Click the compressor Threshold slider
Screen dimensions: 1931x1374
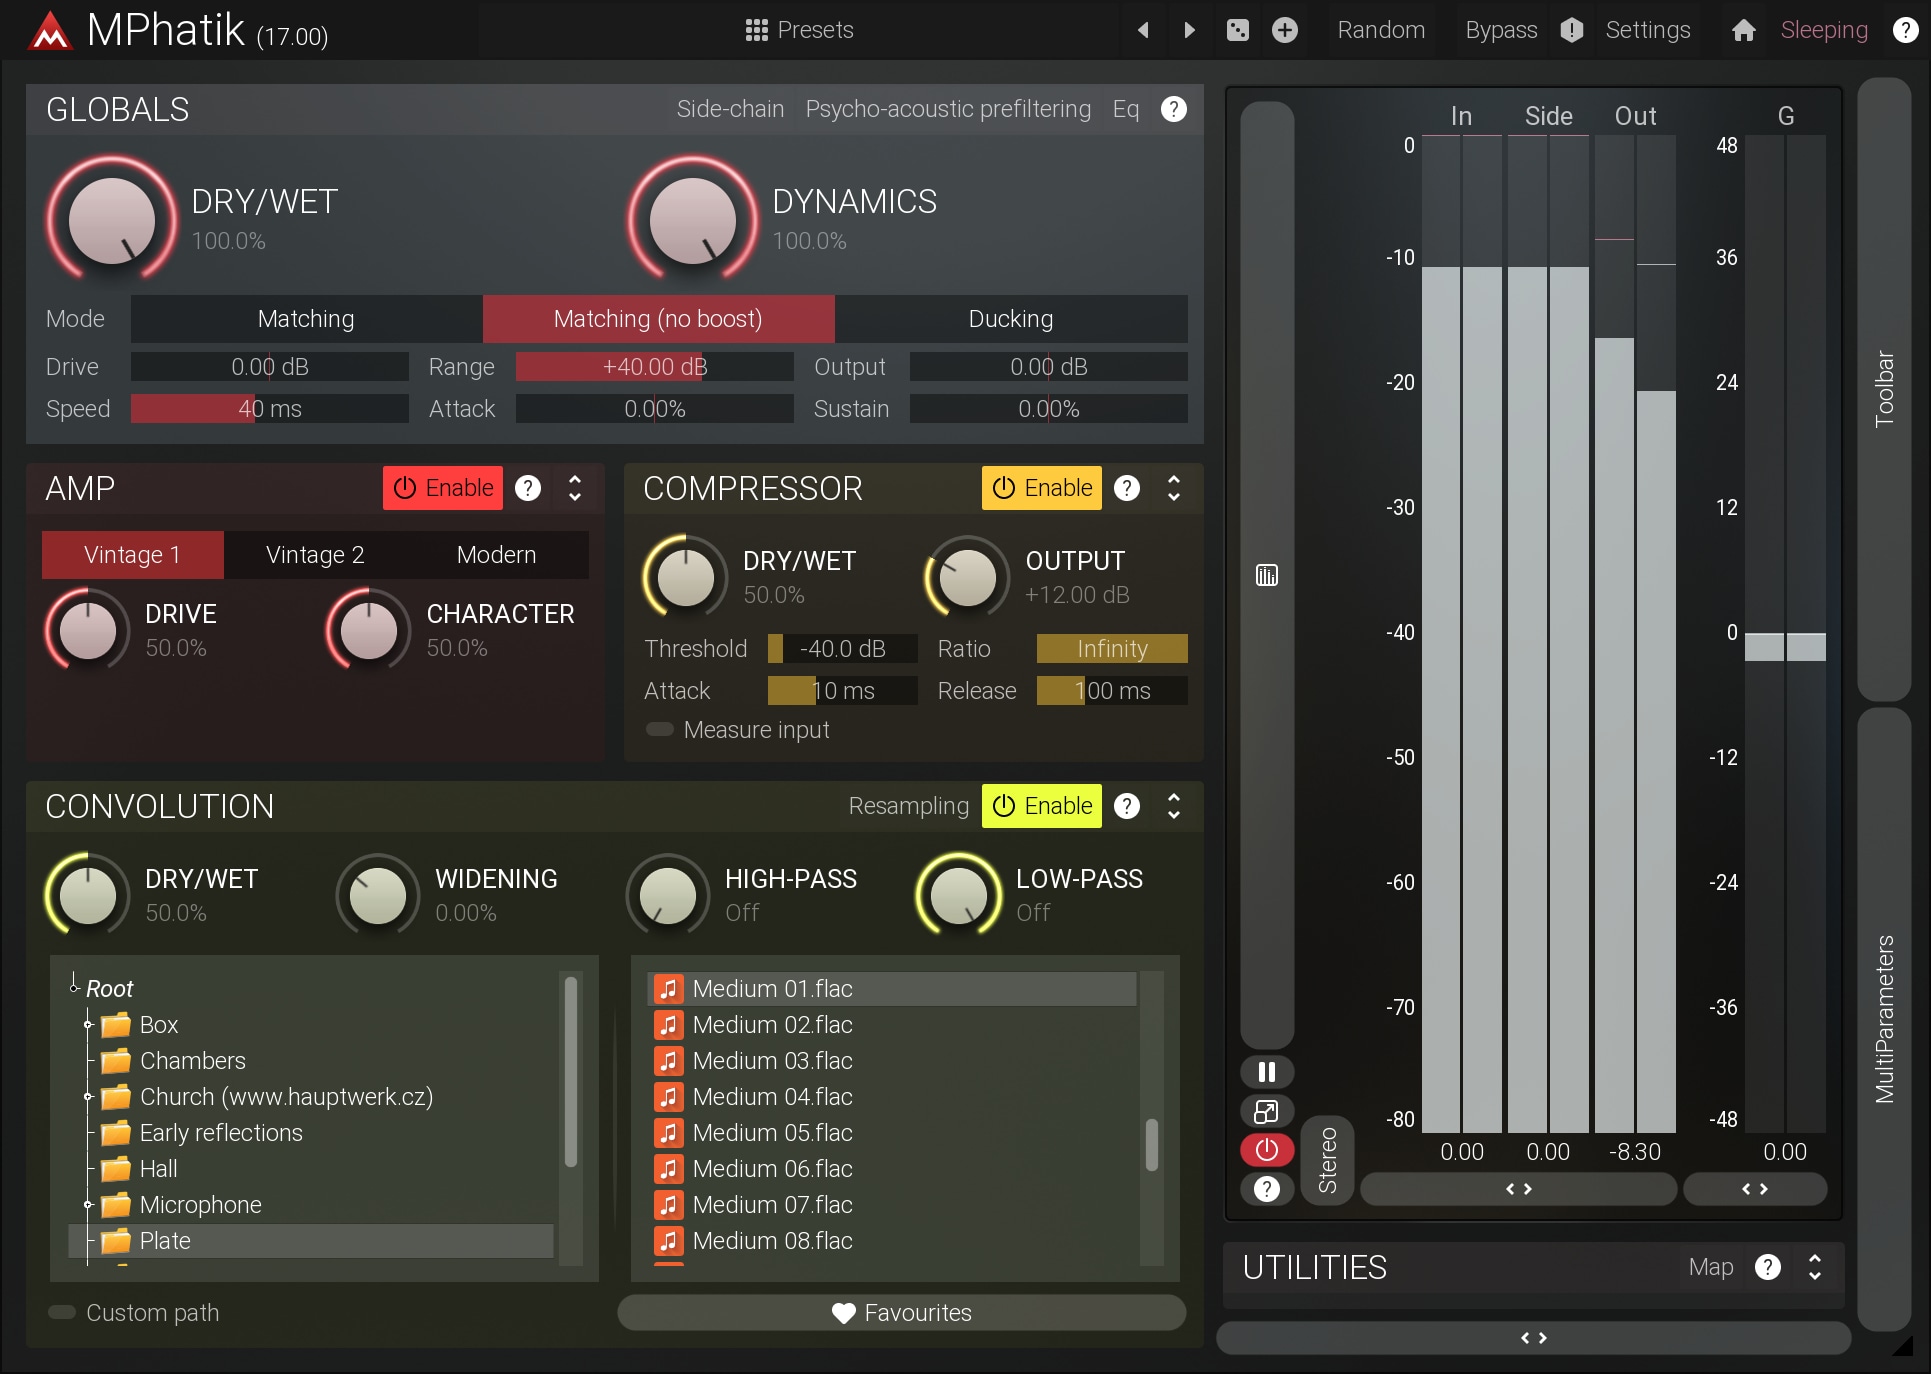pos(842,649)
